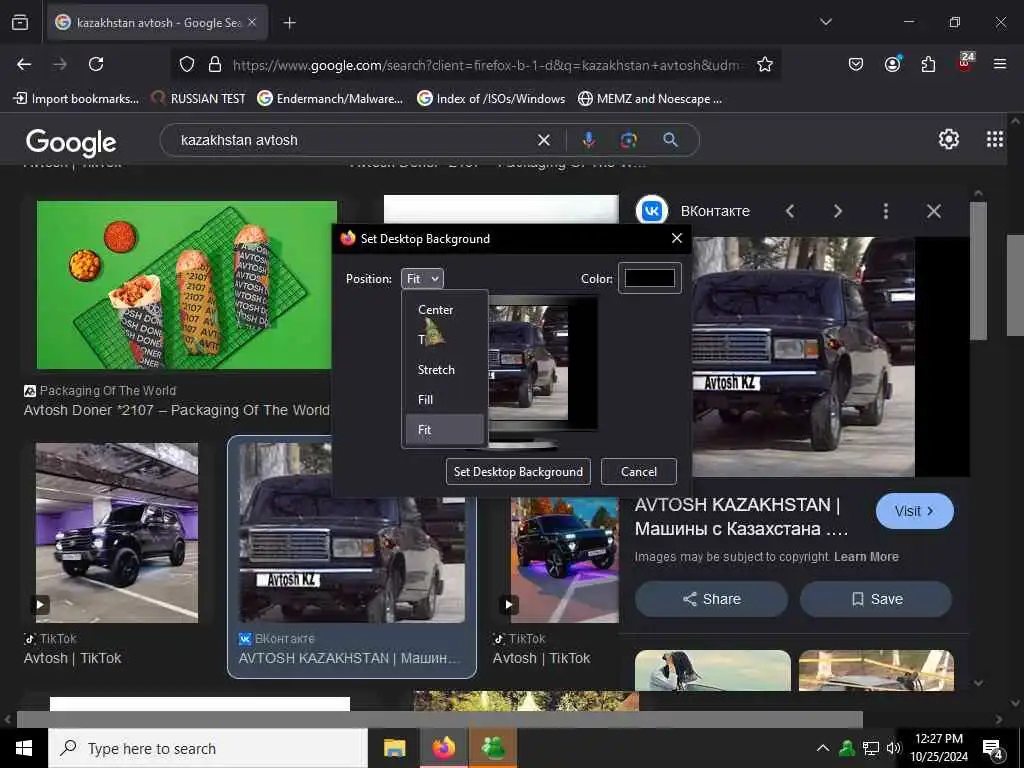Open Google quick settings gear
1024x768 pixels.
pyautogui.click(x=948, y=139)
